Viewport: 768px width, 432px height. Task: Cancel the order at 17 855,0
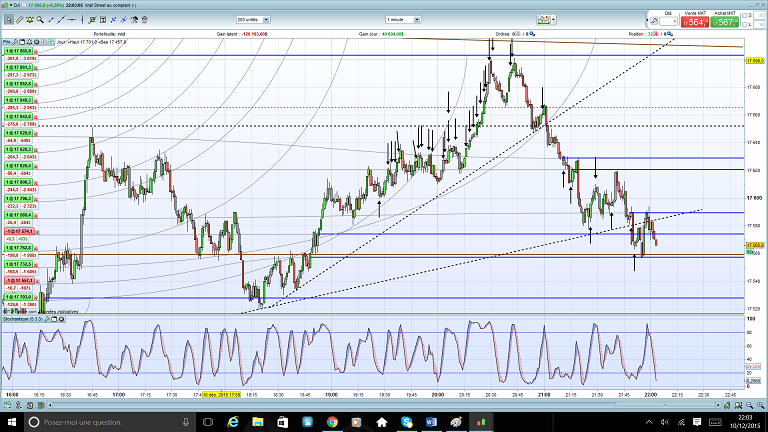coord(35,52)
